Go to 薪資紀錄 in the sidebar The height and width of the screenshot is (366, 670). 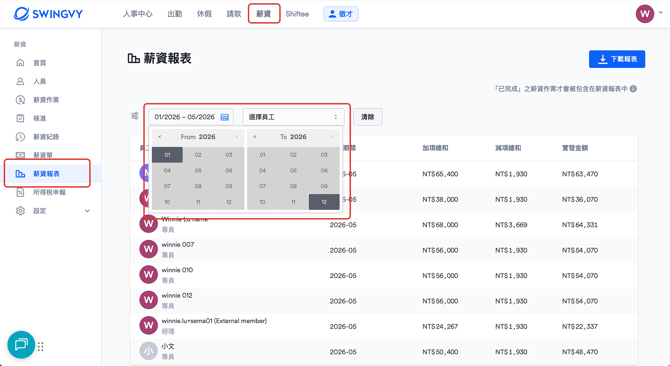click(46, 137)
